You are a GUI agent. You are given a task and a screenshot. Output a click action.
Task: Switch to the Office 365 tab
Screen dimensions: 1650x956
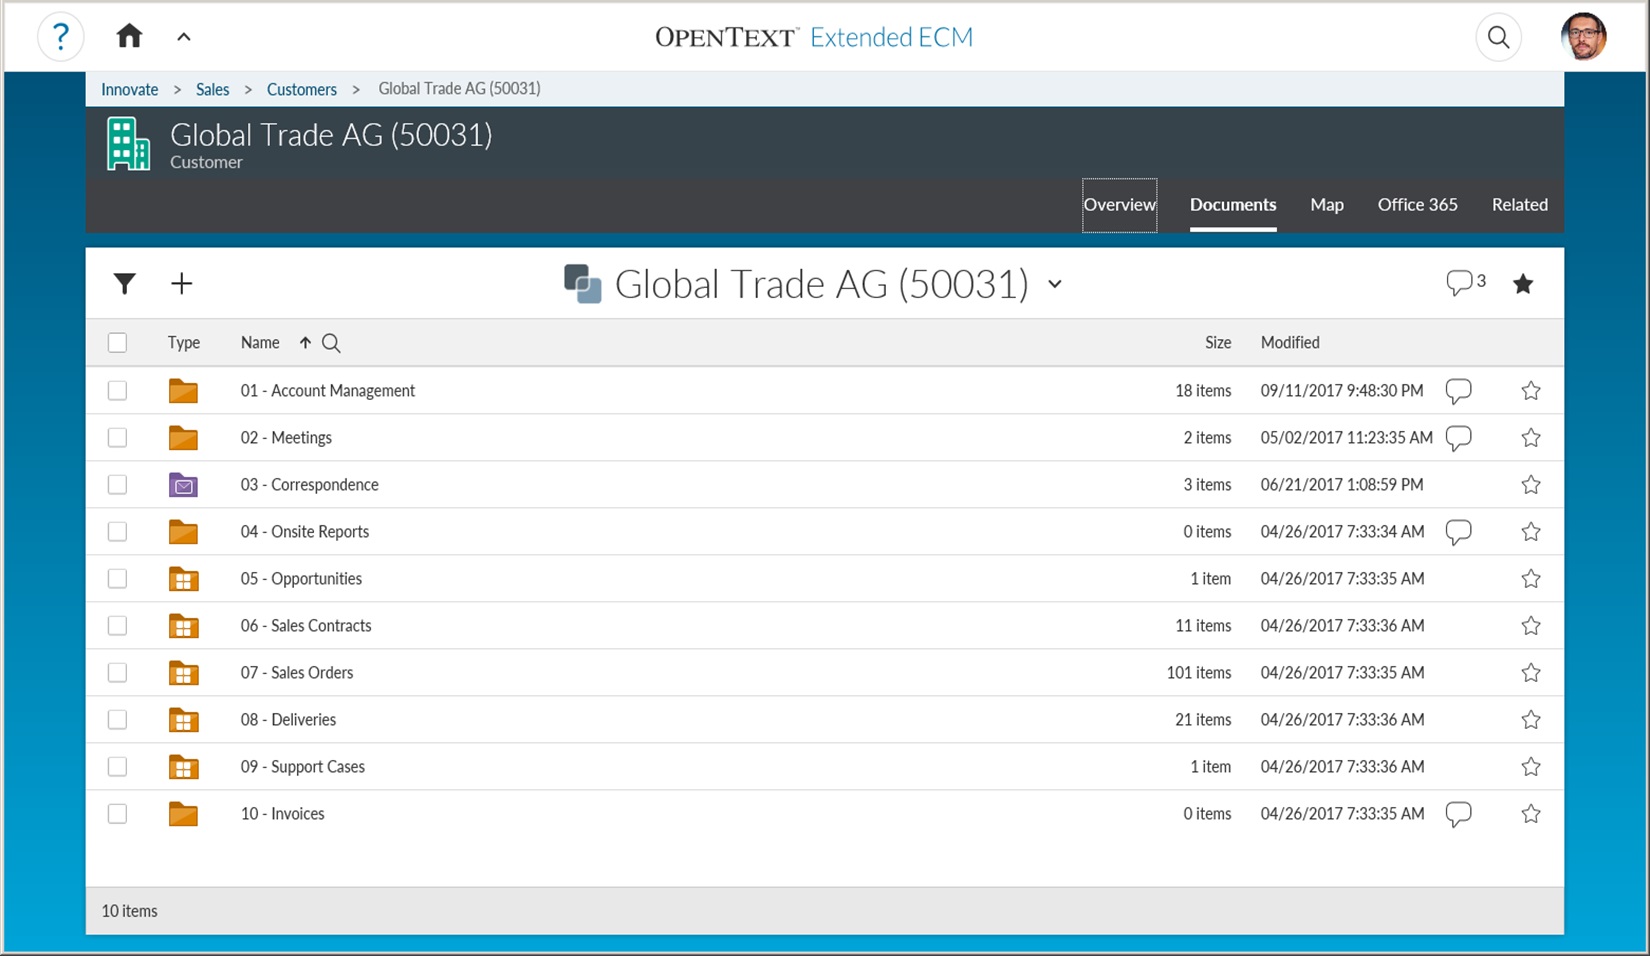[1418, 205]
